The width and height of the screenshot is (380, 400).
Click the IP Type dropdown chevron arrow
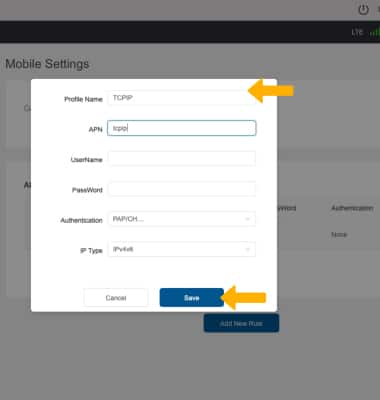point(247,249)
